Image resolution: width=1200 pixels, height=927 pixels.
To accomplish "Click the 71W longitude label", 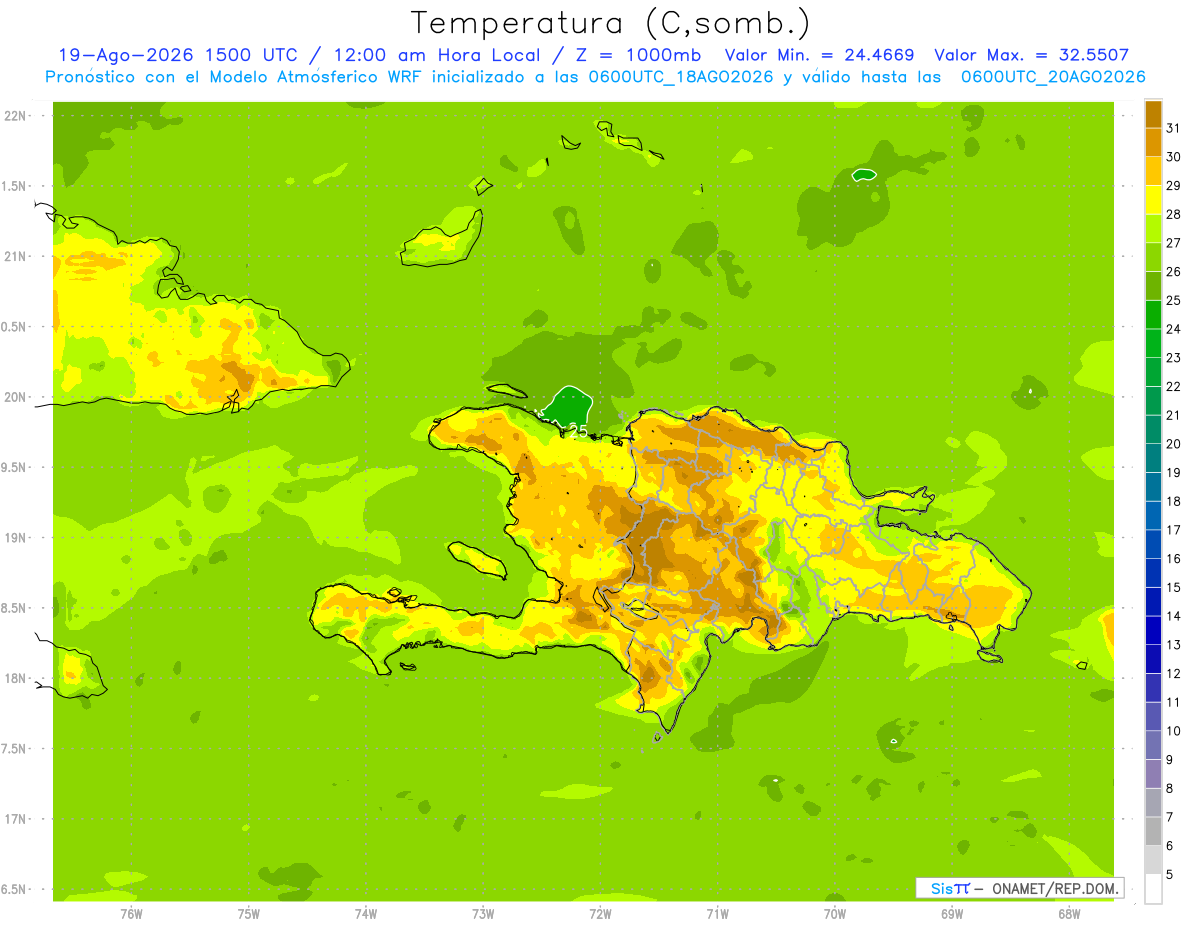I will 717,914.
